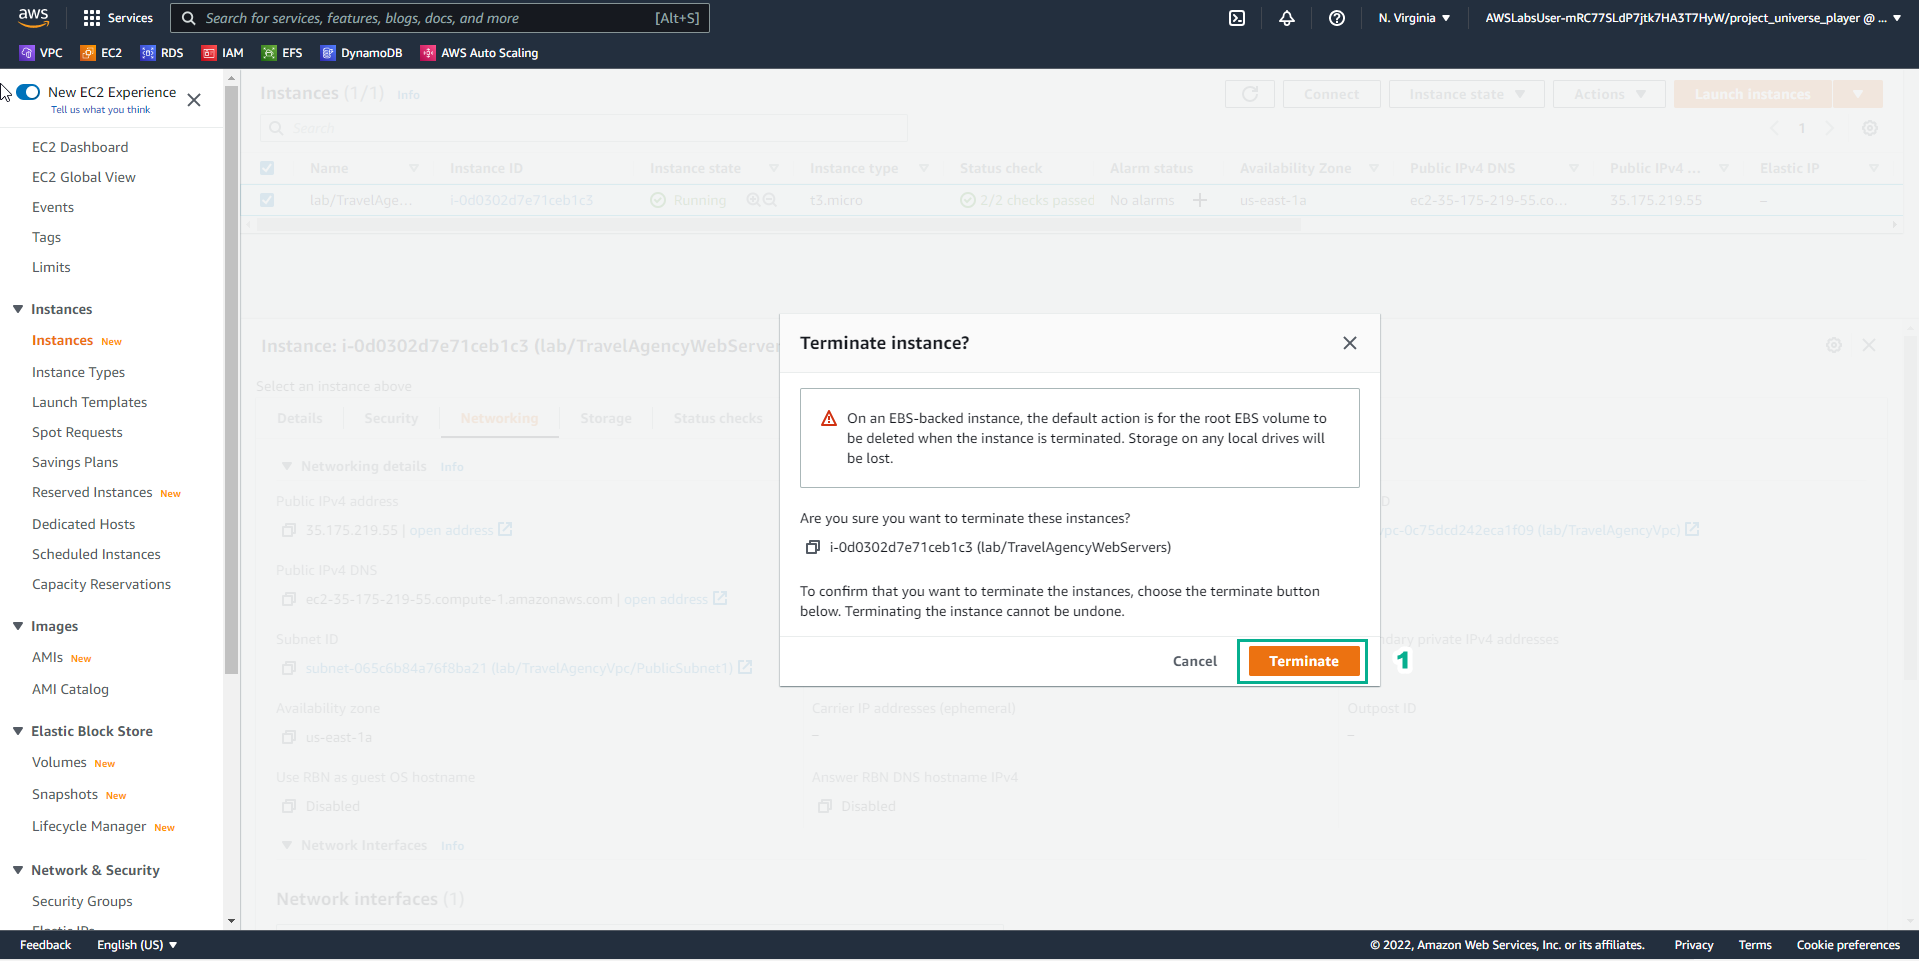Collapse the Networking details section
The height and width of the screenshot is (961, 1919).
(x=287, y=466)
